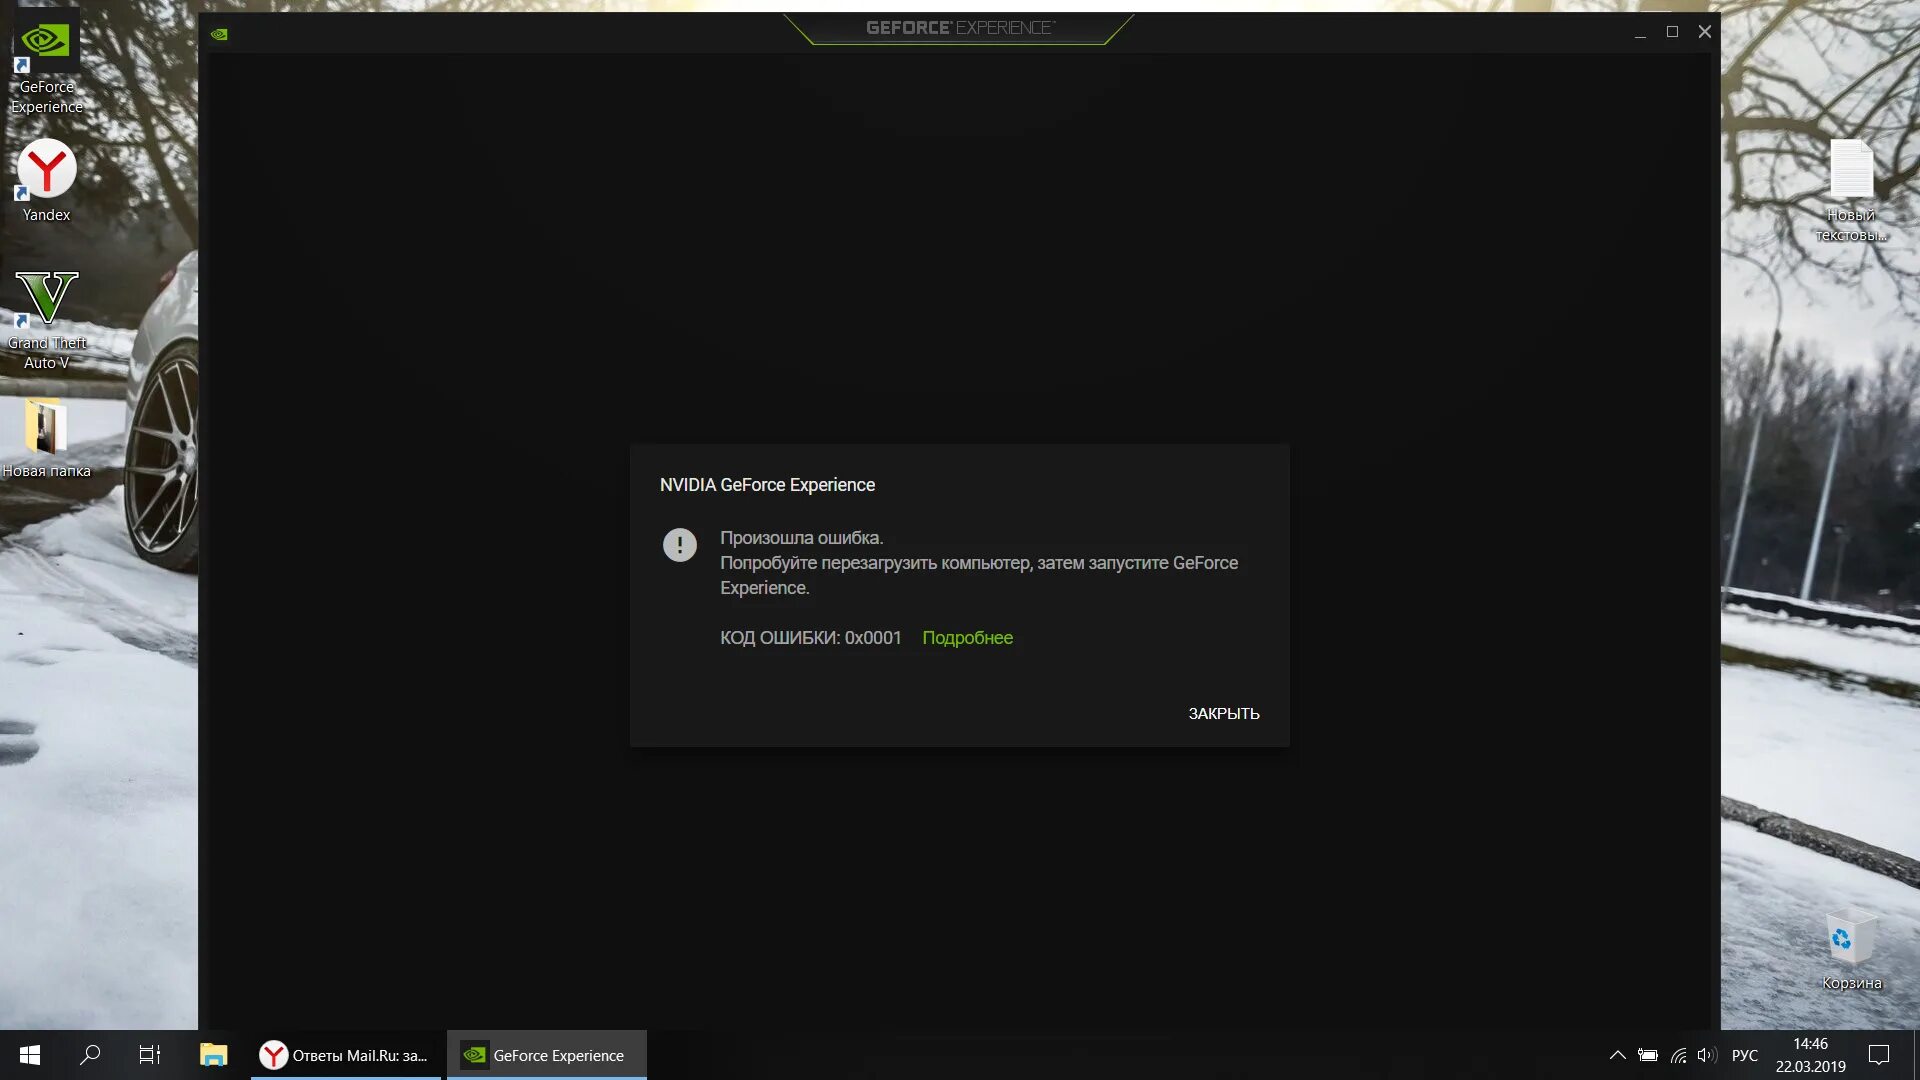This screenshot has width=1920, height=1080.
Task: Switch to GeForce Experience taskbar button
Action: pos(546,1055)
